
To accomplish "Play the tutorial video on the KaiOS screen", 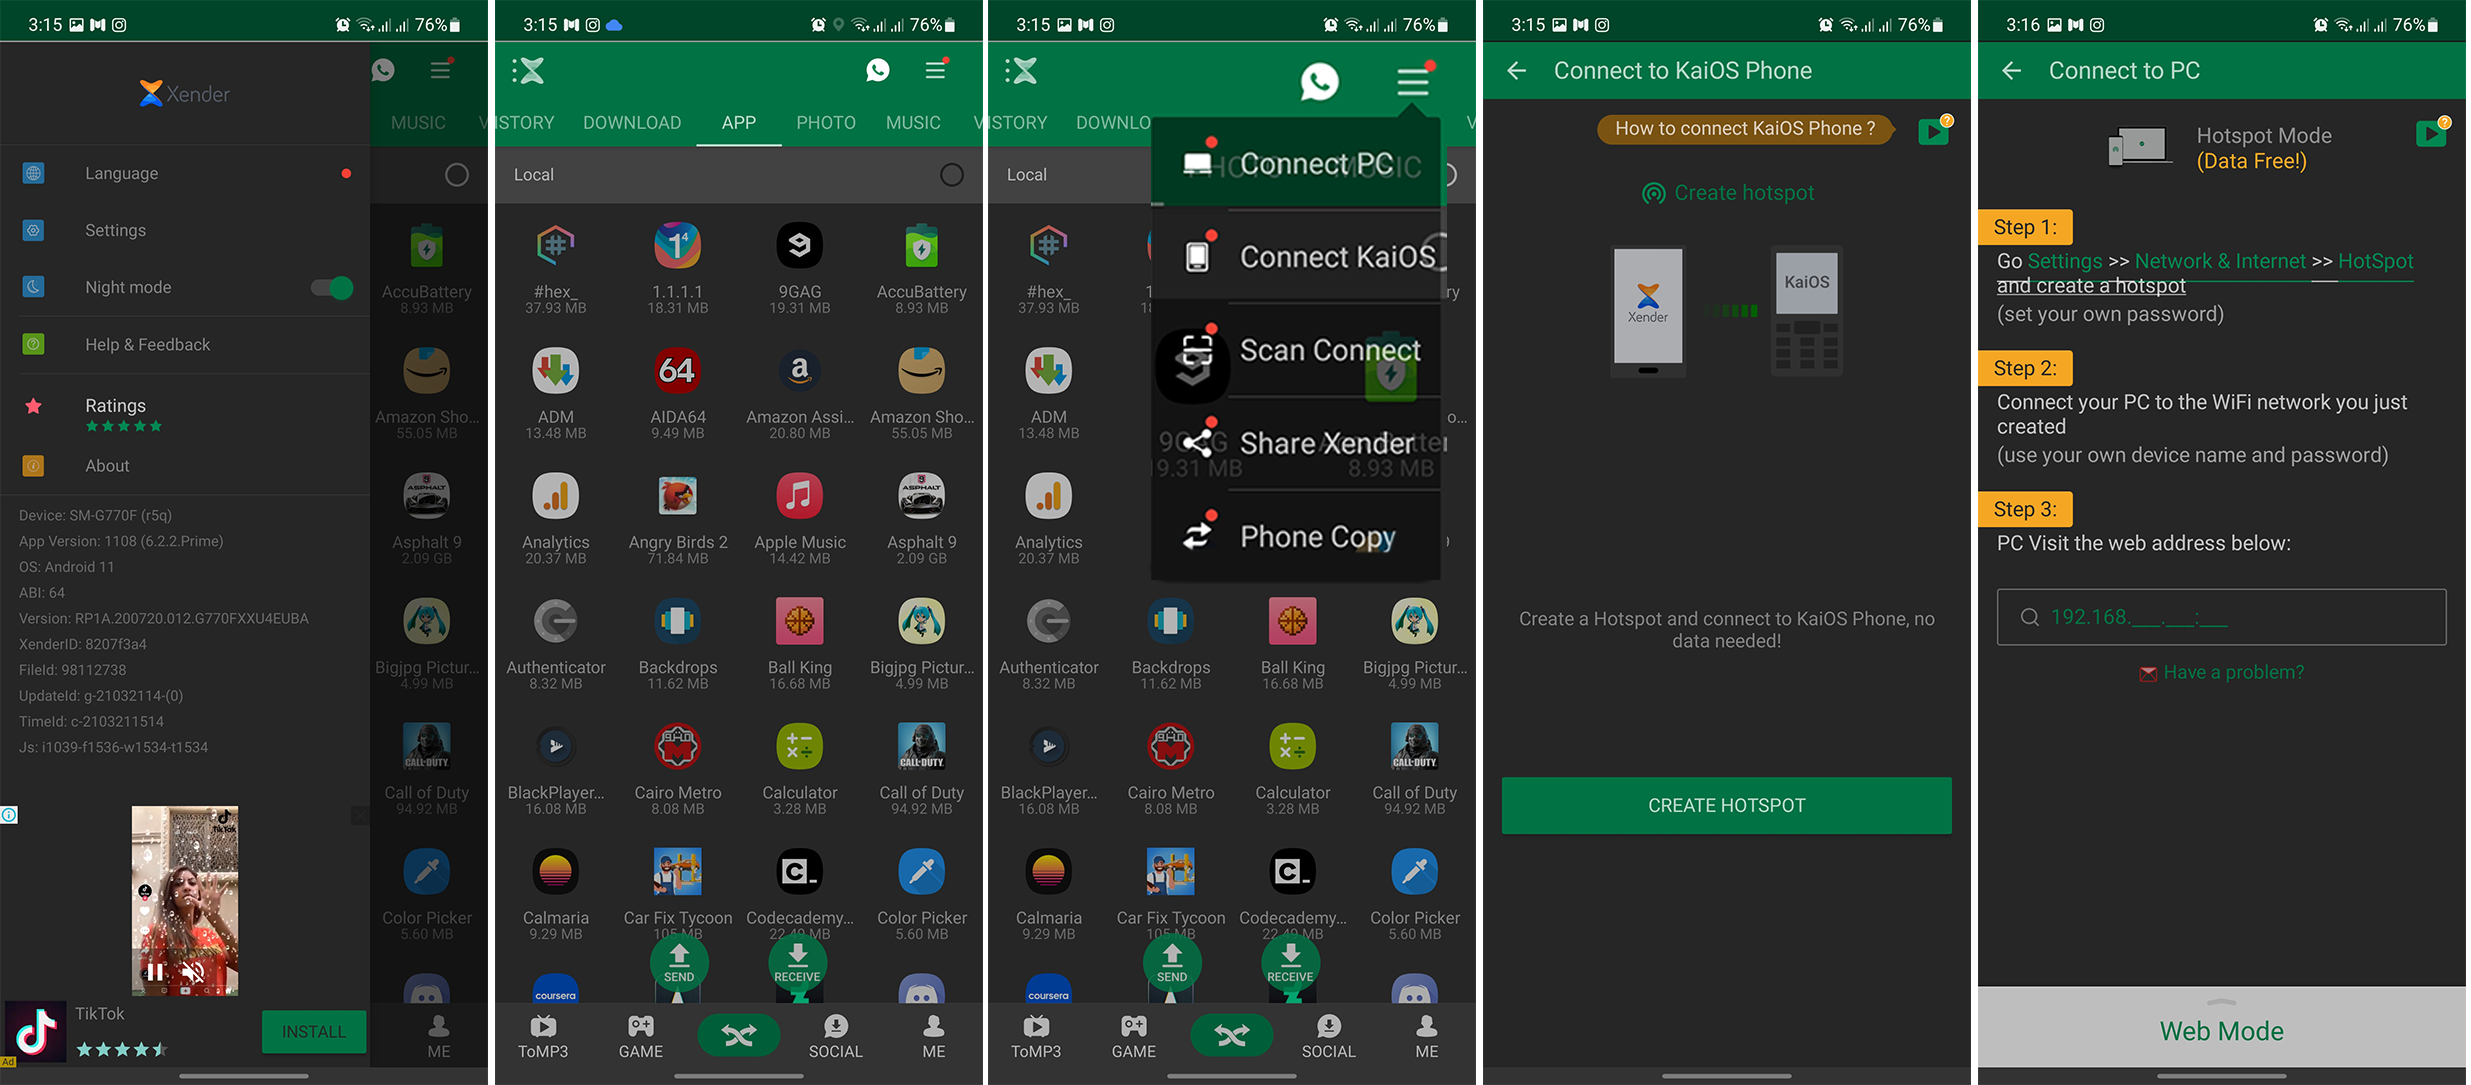I will click(x=1934, y=131).
